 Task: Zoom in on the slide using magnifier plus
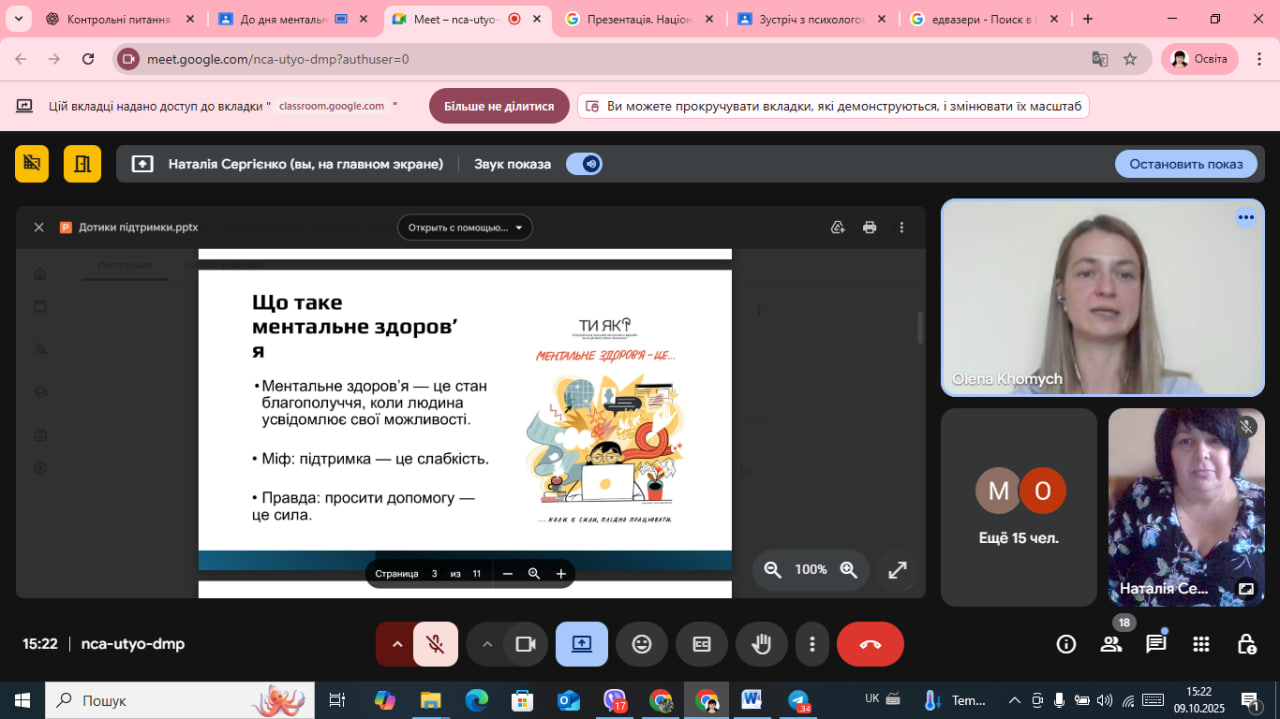tap(849, 569)
